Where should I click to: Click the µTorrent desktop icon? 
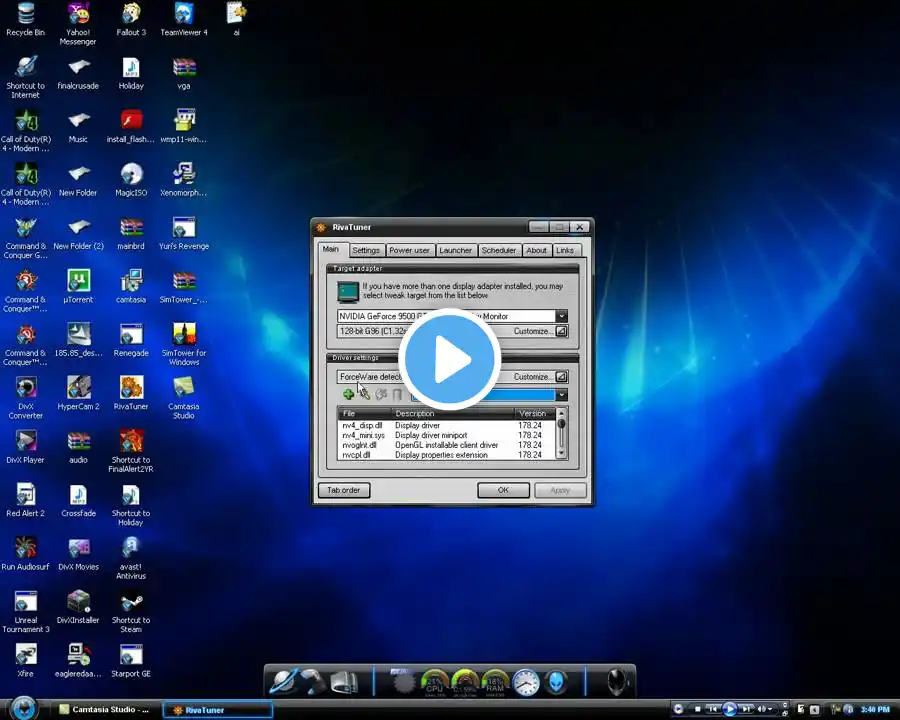pos(78,287)
